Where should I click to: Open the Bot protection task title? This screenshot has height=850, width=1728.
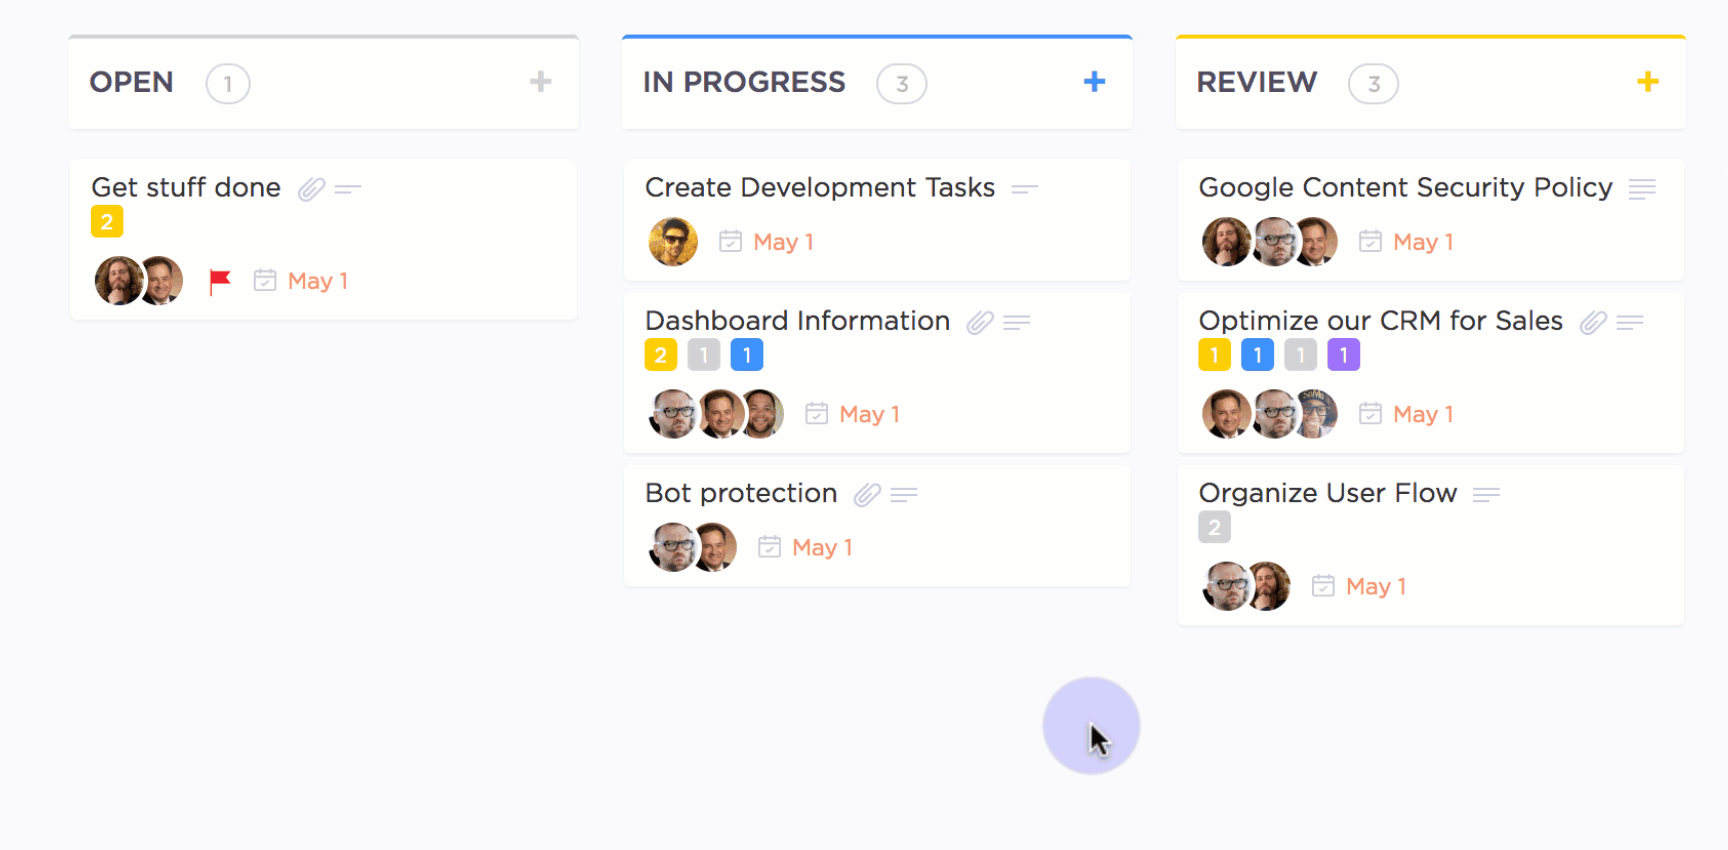741,493
